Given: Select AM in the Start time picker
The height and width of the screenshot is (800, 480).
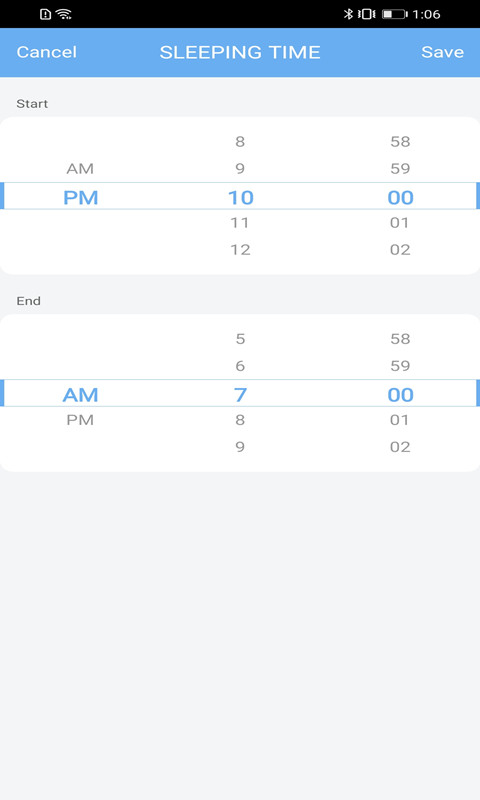Looking at the screenshot, I should pos(80,168).
